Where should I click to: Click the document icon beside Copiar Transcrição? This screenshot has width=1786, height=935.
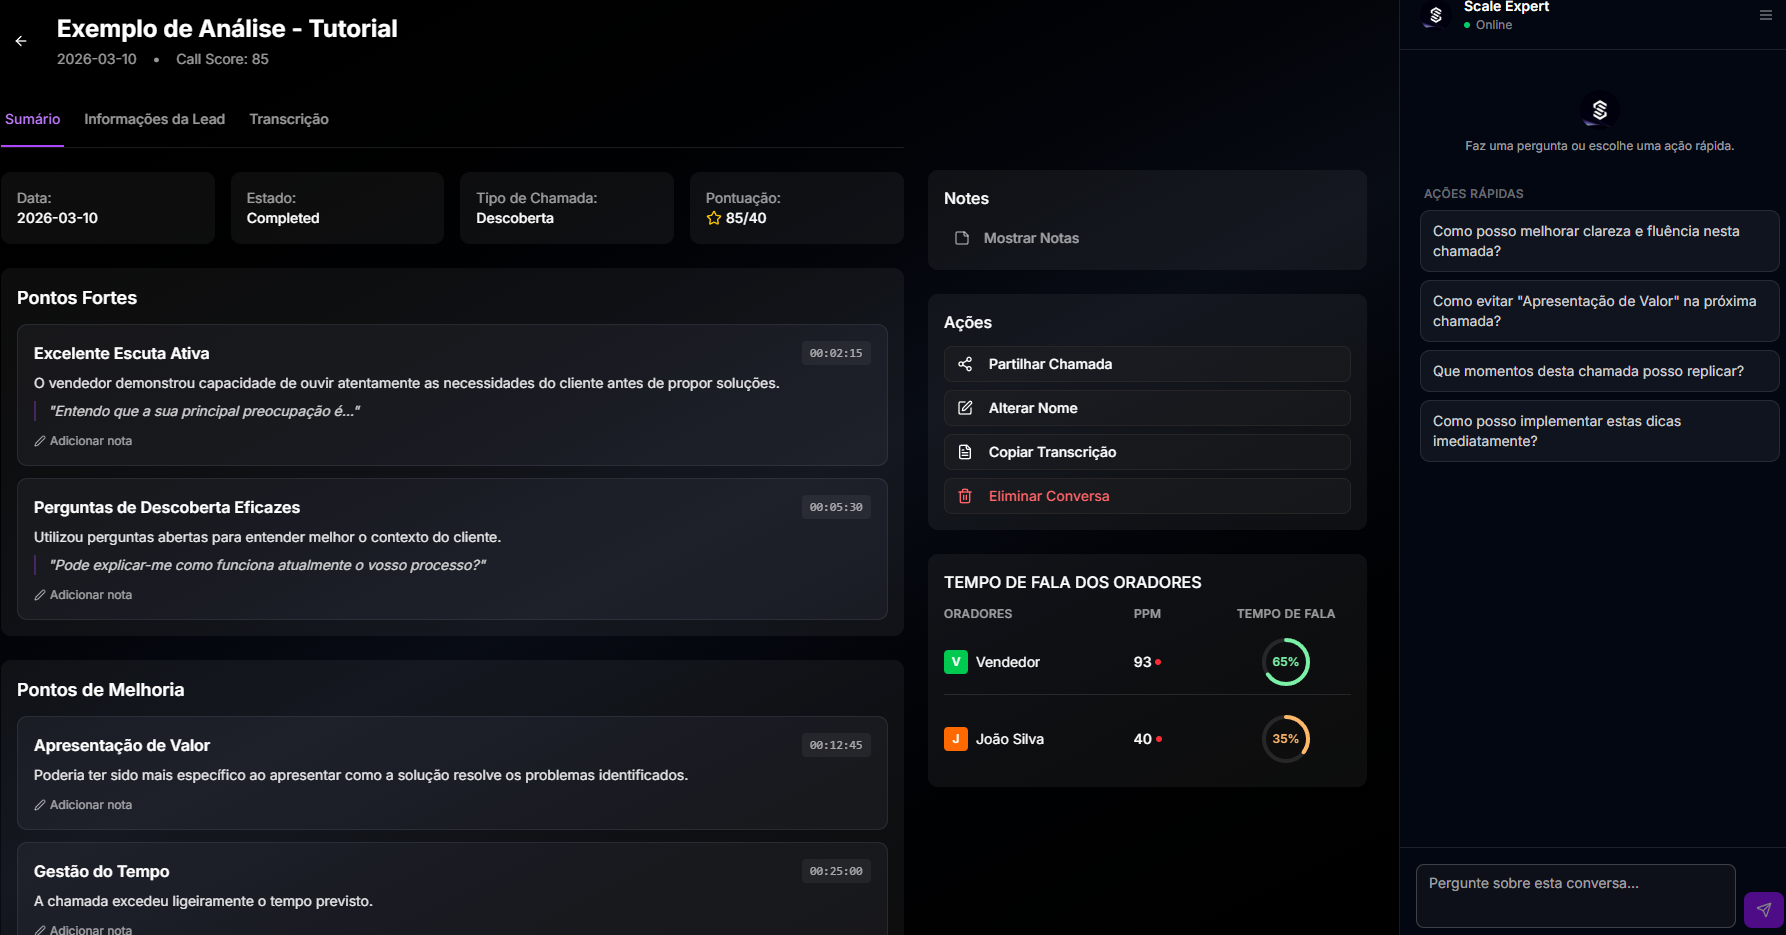(x=965, y=452)
